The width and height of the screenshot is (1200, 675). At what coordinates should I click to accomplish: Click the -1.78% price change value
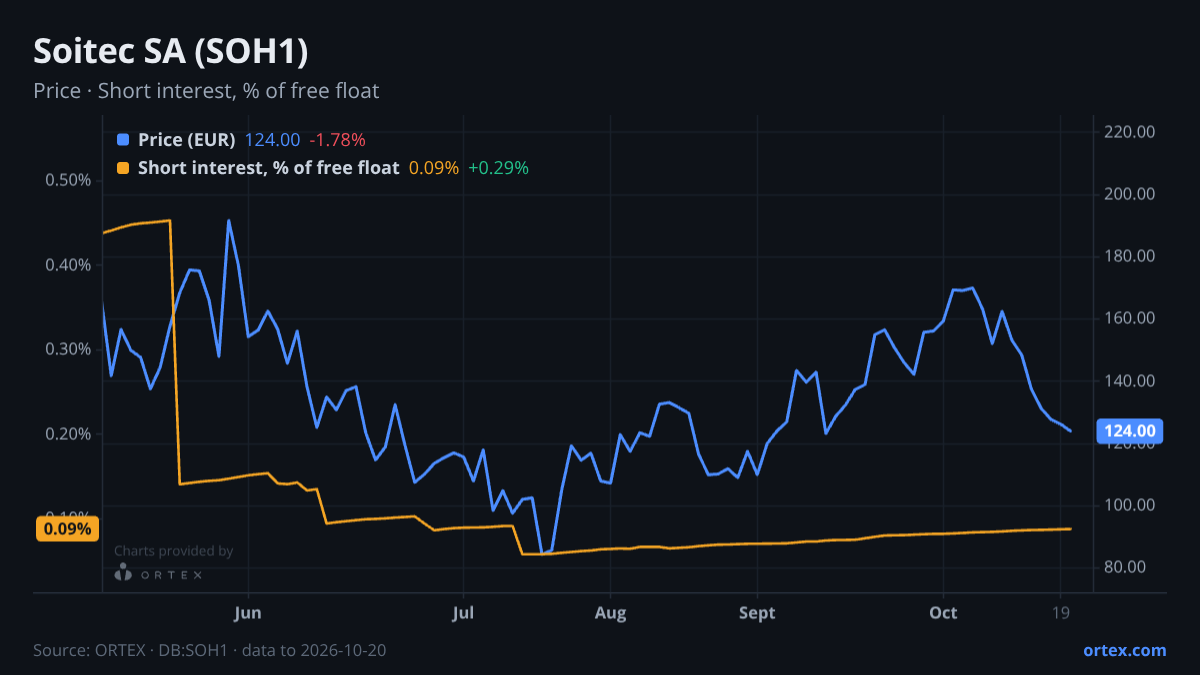pos(337,140)
